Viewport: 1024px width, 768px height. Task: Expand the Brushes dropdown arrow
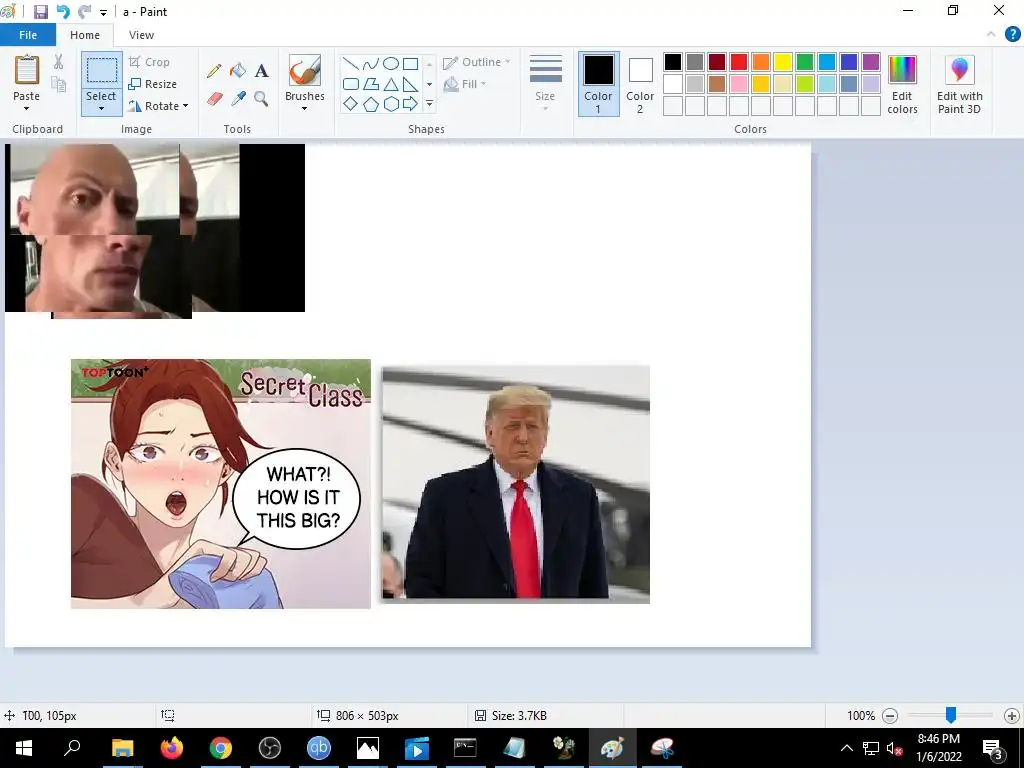tap(304, 108)
